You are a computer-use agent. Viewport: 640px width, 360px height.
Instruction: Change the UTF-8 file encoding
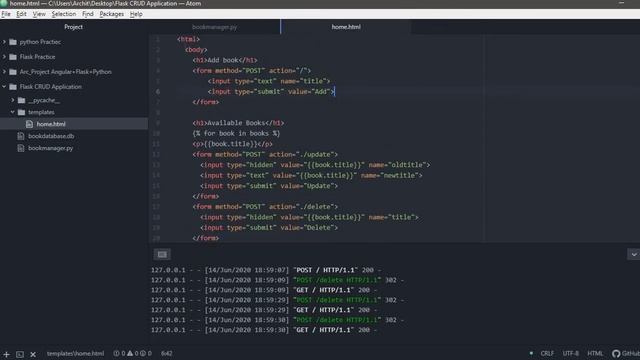tap(571, 353)
